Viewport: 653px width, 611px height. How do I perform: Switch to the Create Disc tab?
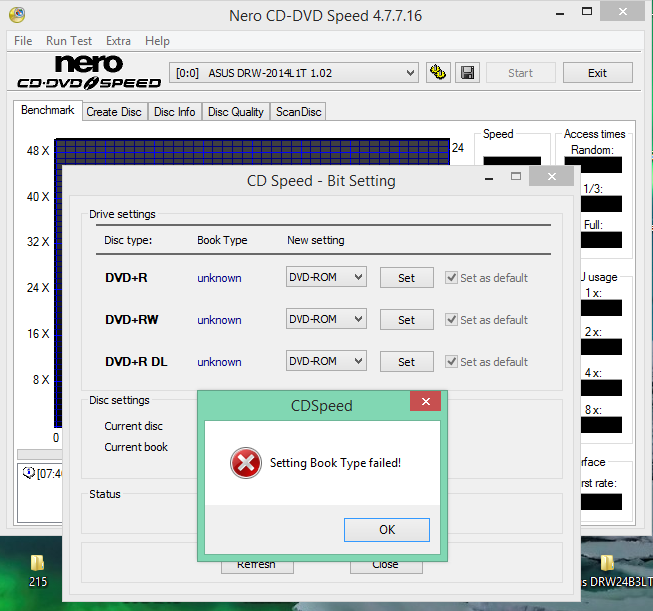(x=114, y=112)
